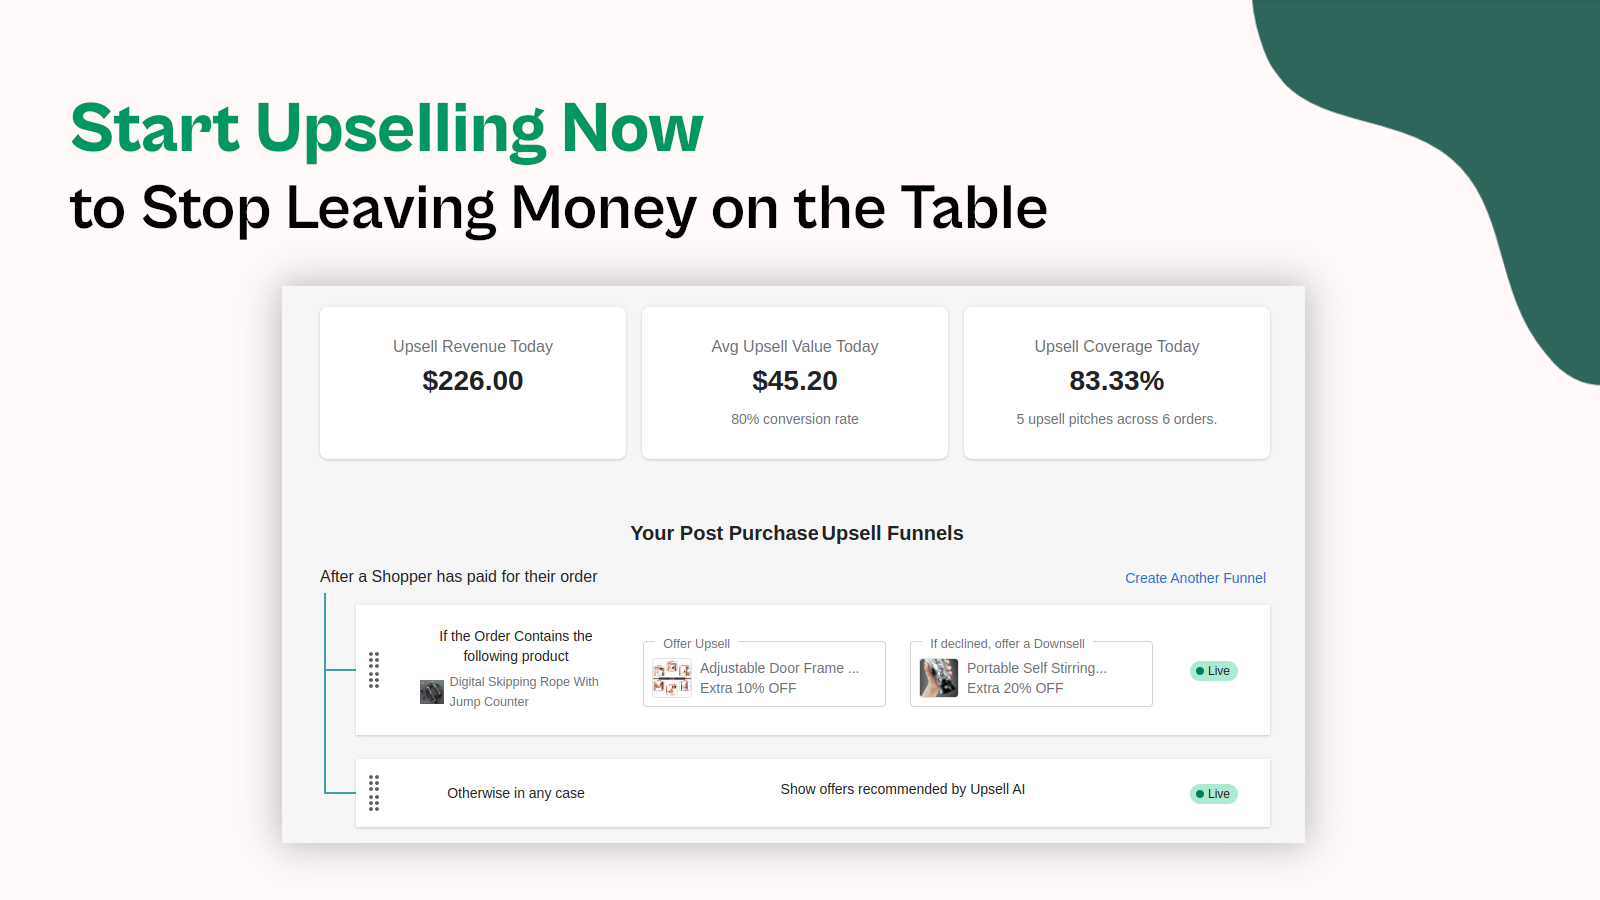Click the green dot inside the second Live badge

[x=1202, y=794]
